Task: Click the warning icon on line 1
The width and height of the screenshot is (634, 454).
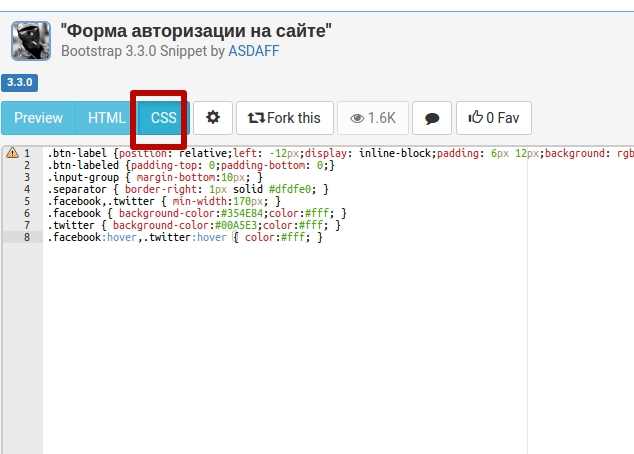Action: click(x=12, y=153)
